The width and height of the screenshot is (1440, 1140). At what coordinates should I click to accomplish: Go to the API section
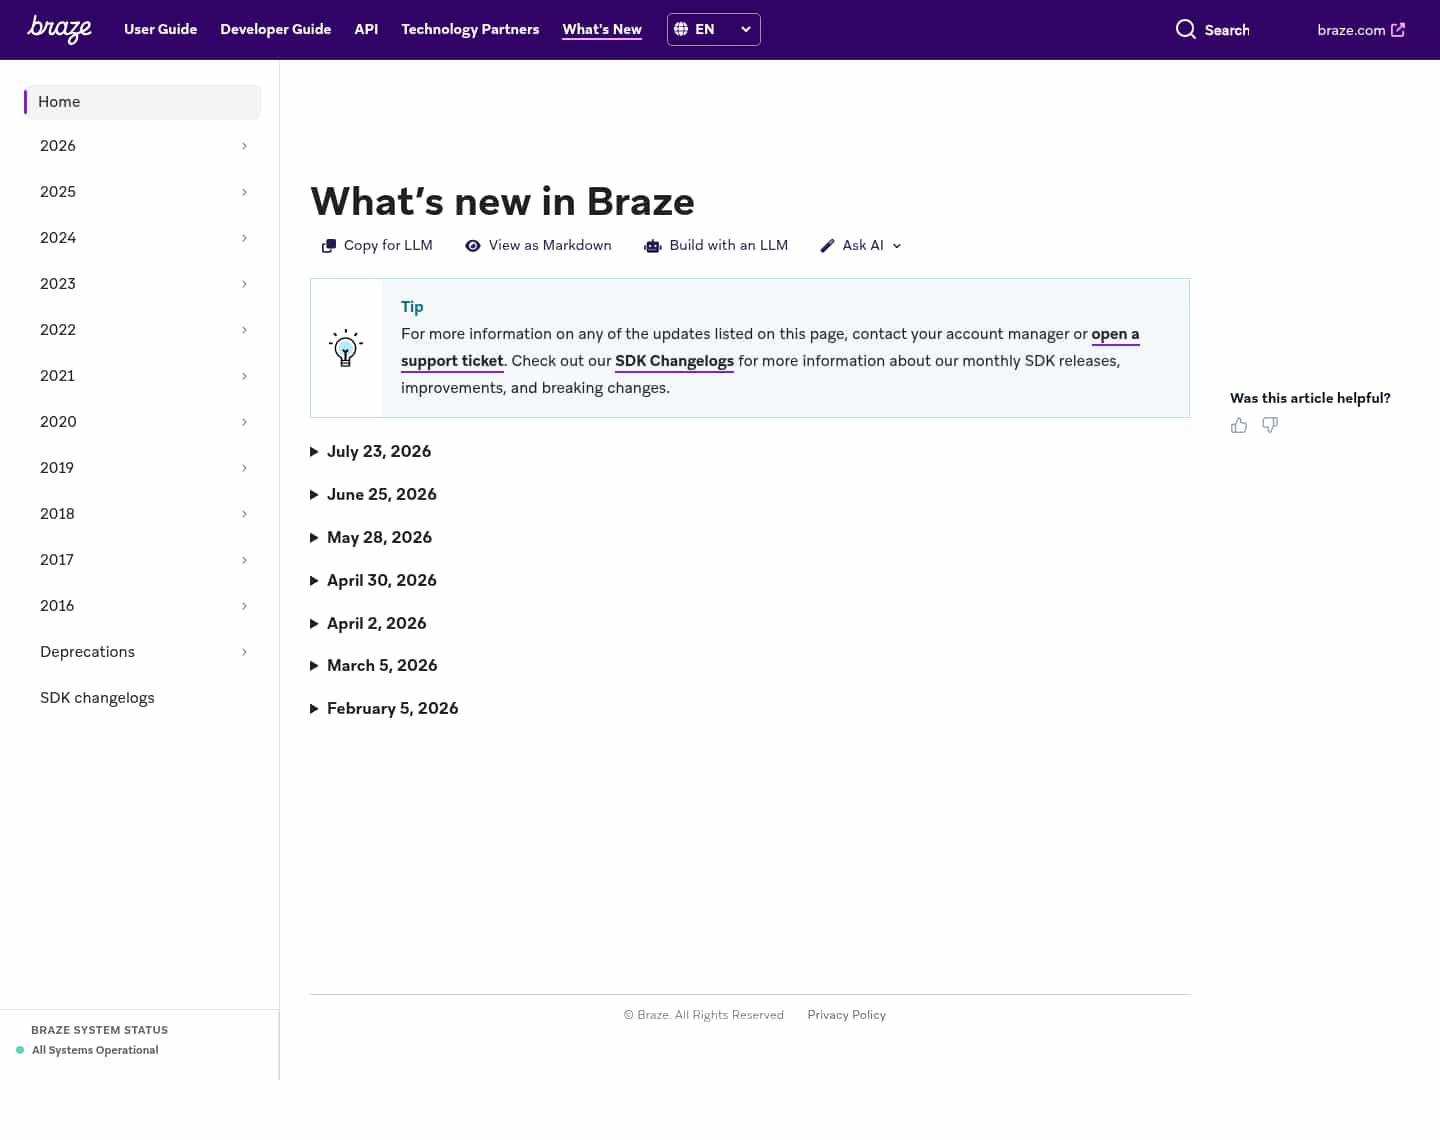click(366, 29)
